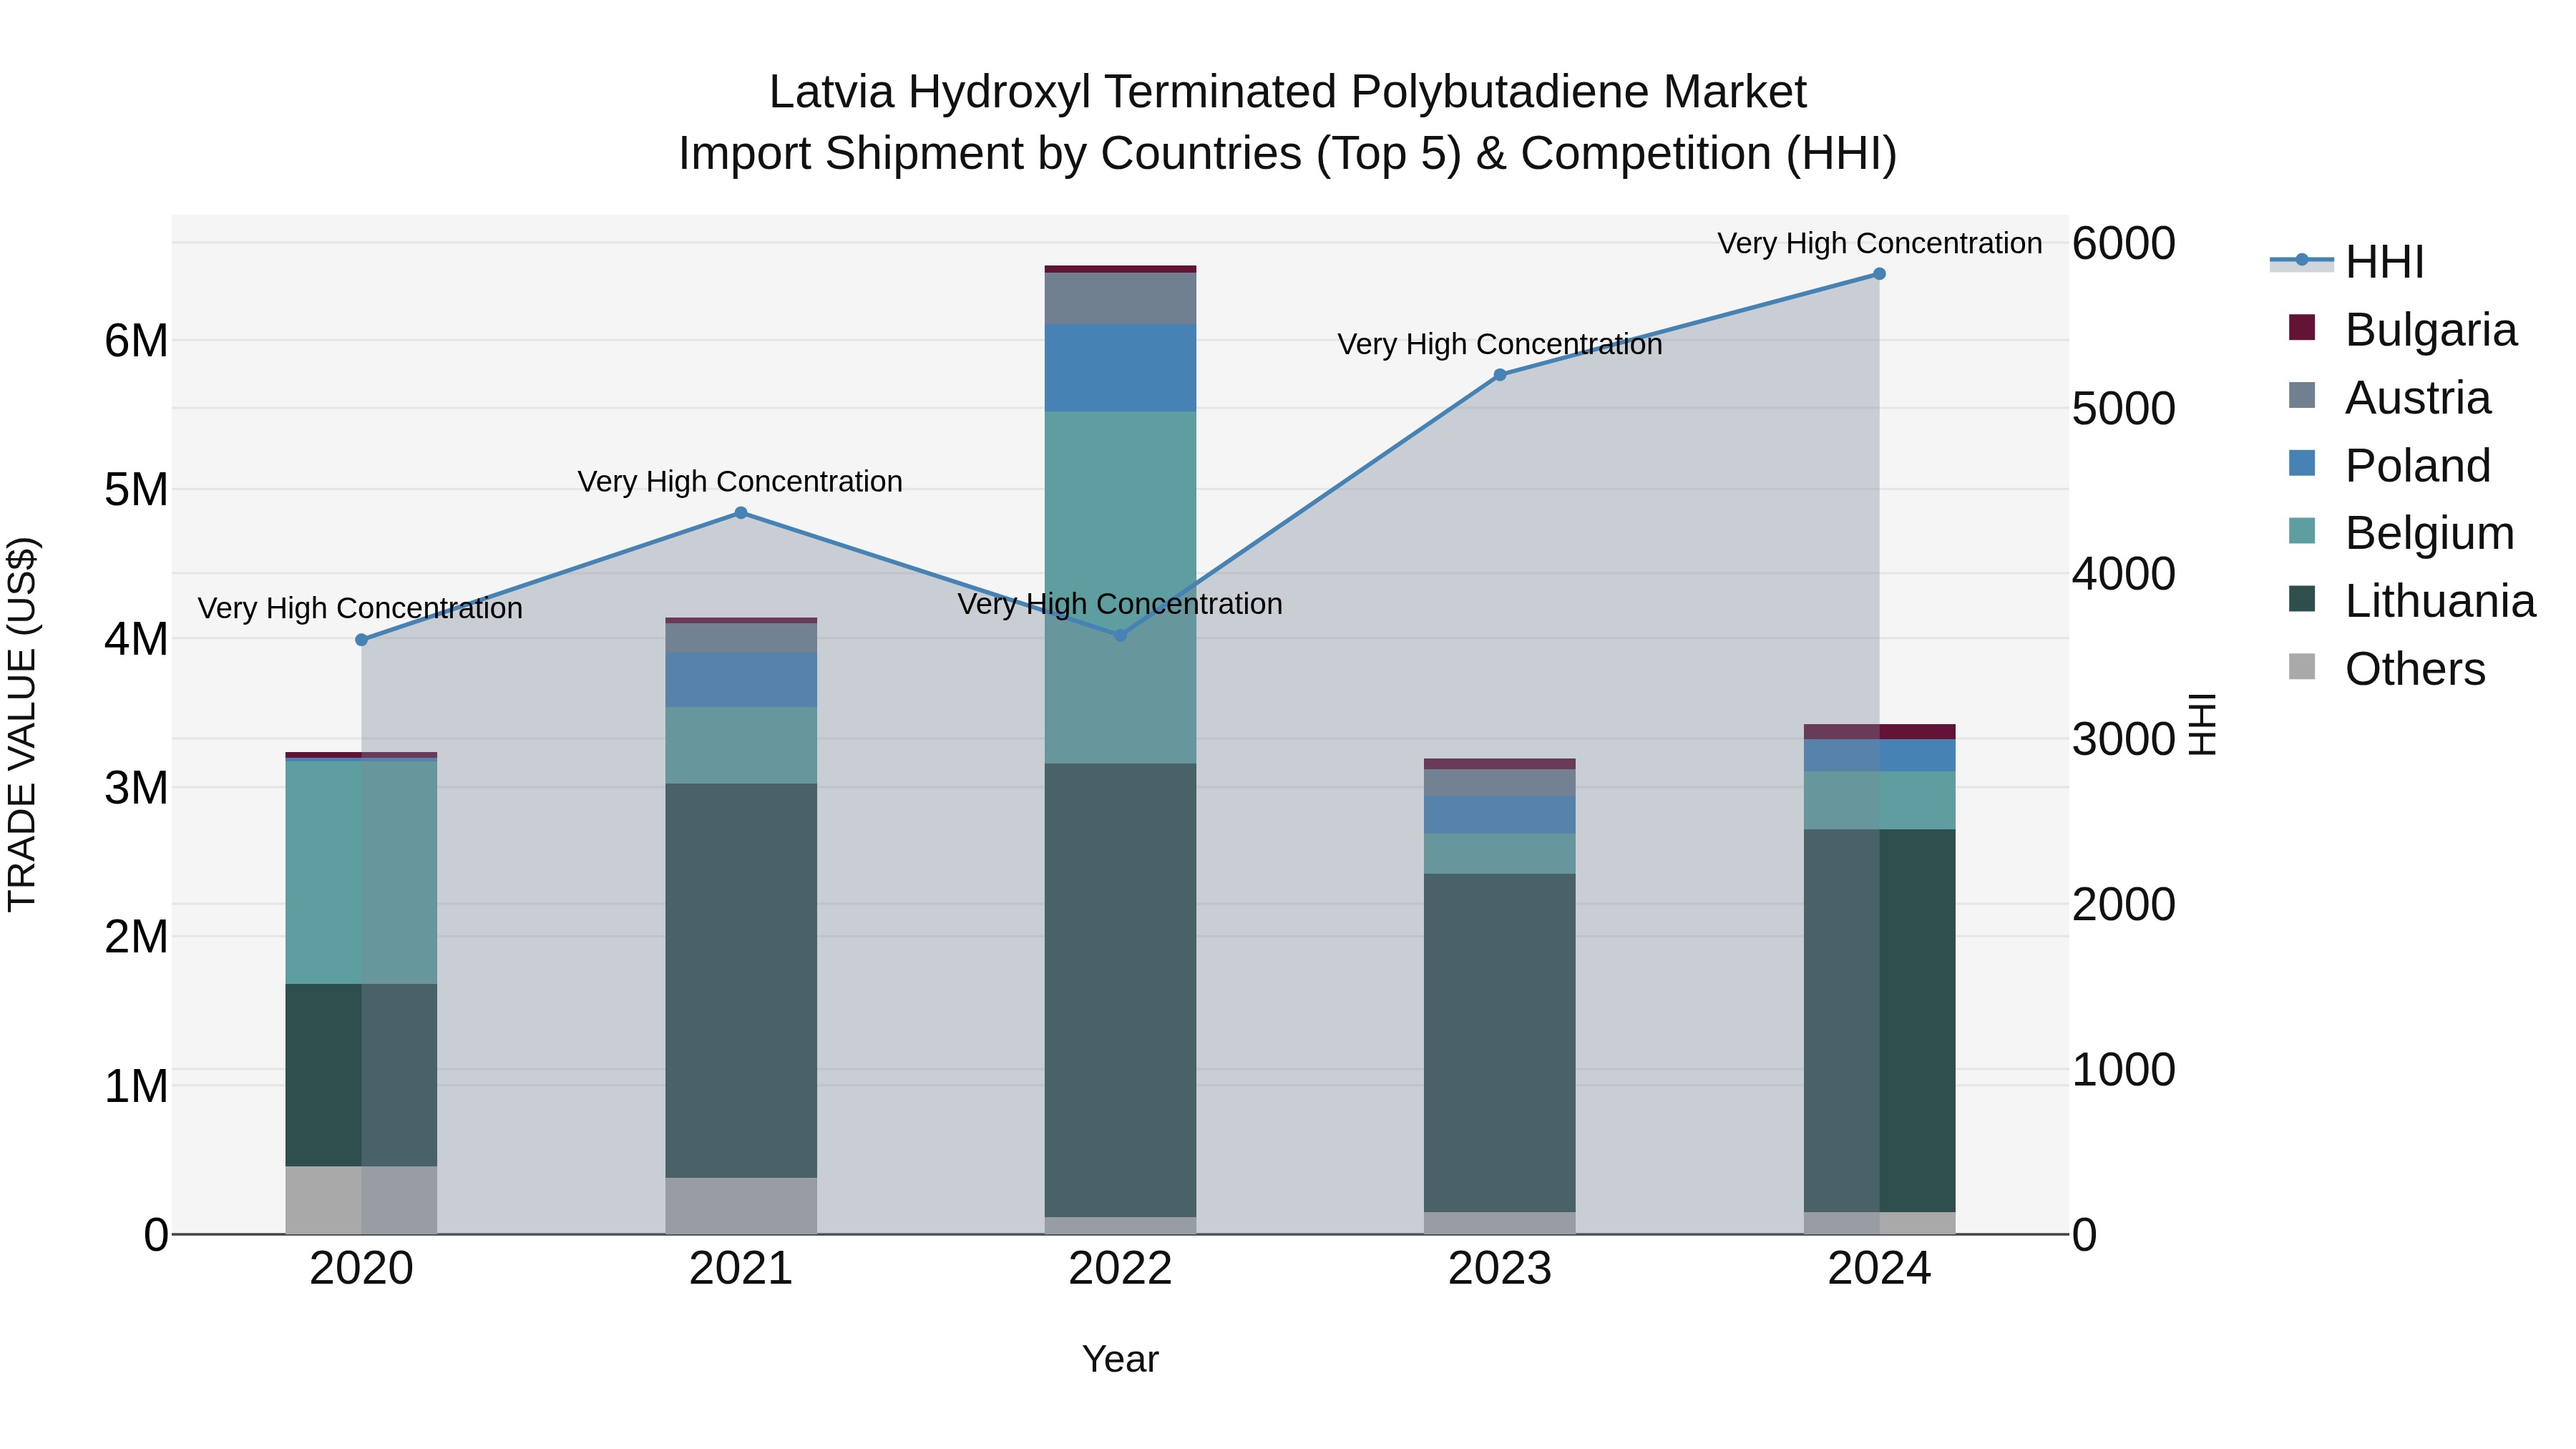Click the Poland blue legend swatch
Viewport: 2576px width, 1449px height.
(2302, 464)
